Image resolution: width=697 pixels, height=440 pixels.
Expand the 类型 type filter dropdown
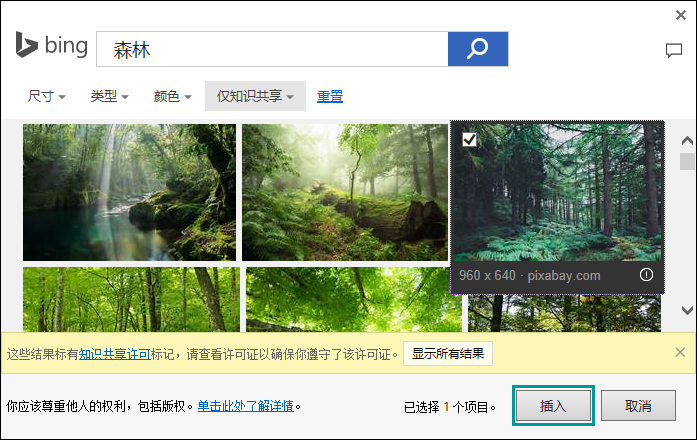pyautogui.click(x=109, y=97)
